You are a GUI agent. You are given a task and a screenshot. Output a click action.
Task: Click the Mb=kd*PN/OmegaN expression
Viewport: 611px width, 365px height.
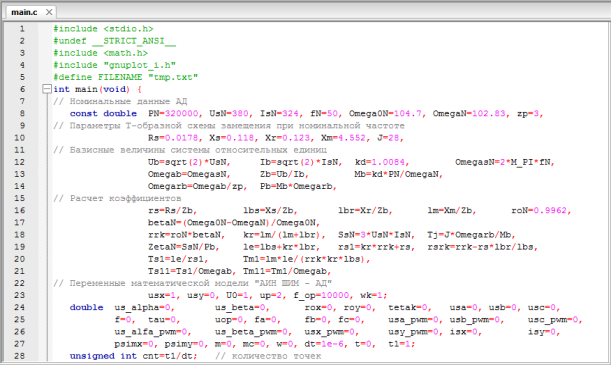coord(396,174)
